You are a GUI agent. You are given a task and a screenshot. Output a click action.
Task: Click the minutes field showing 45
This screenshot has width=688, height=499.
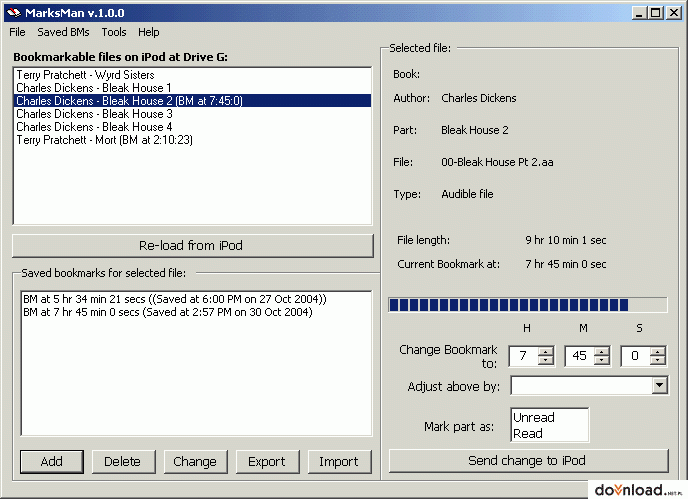(579, 356)
